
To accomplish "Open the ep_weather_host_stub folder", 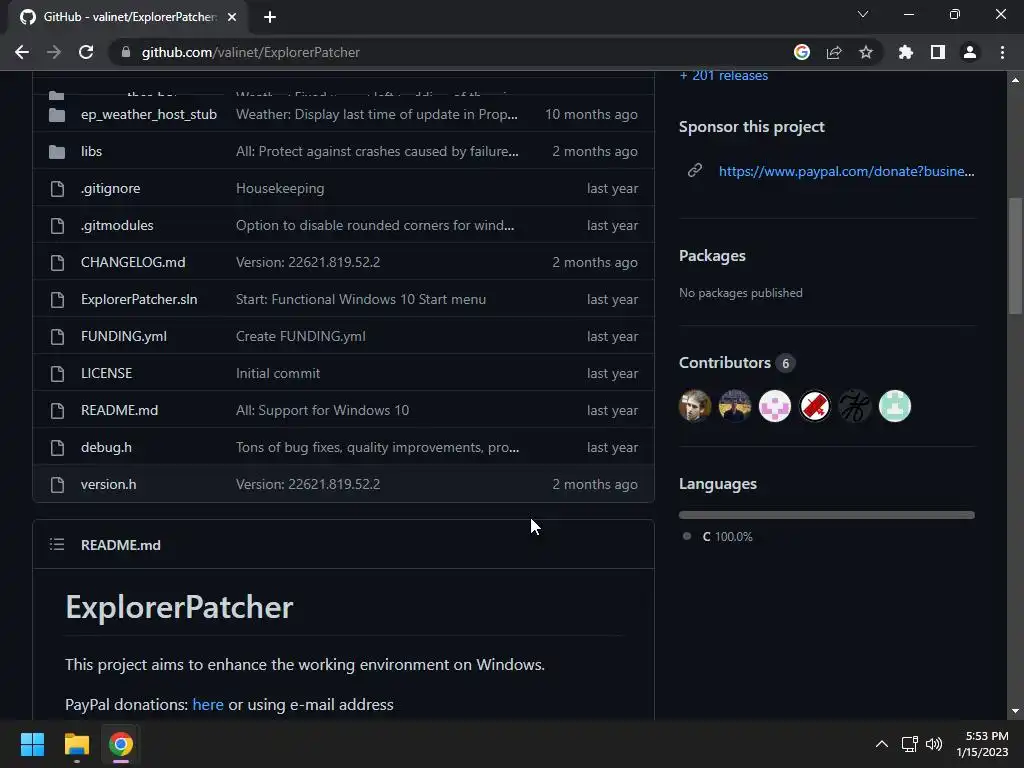I will pos(149,114).
